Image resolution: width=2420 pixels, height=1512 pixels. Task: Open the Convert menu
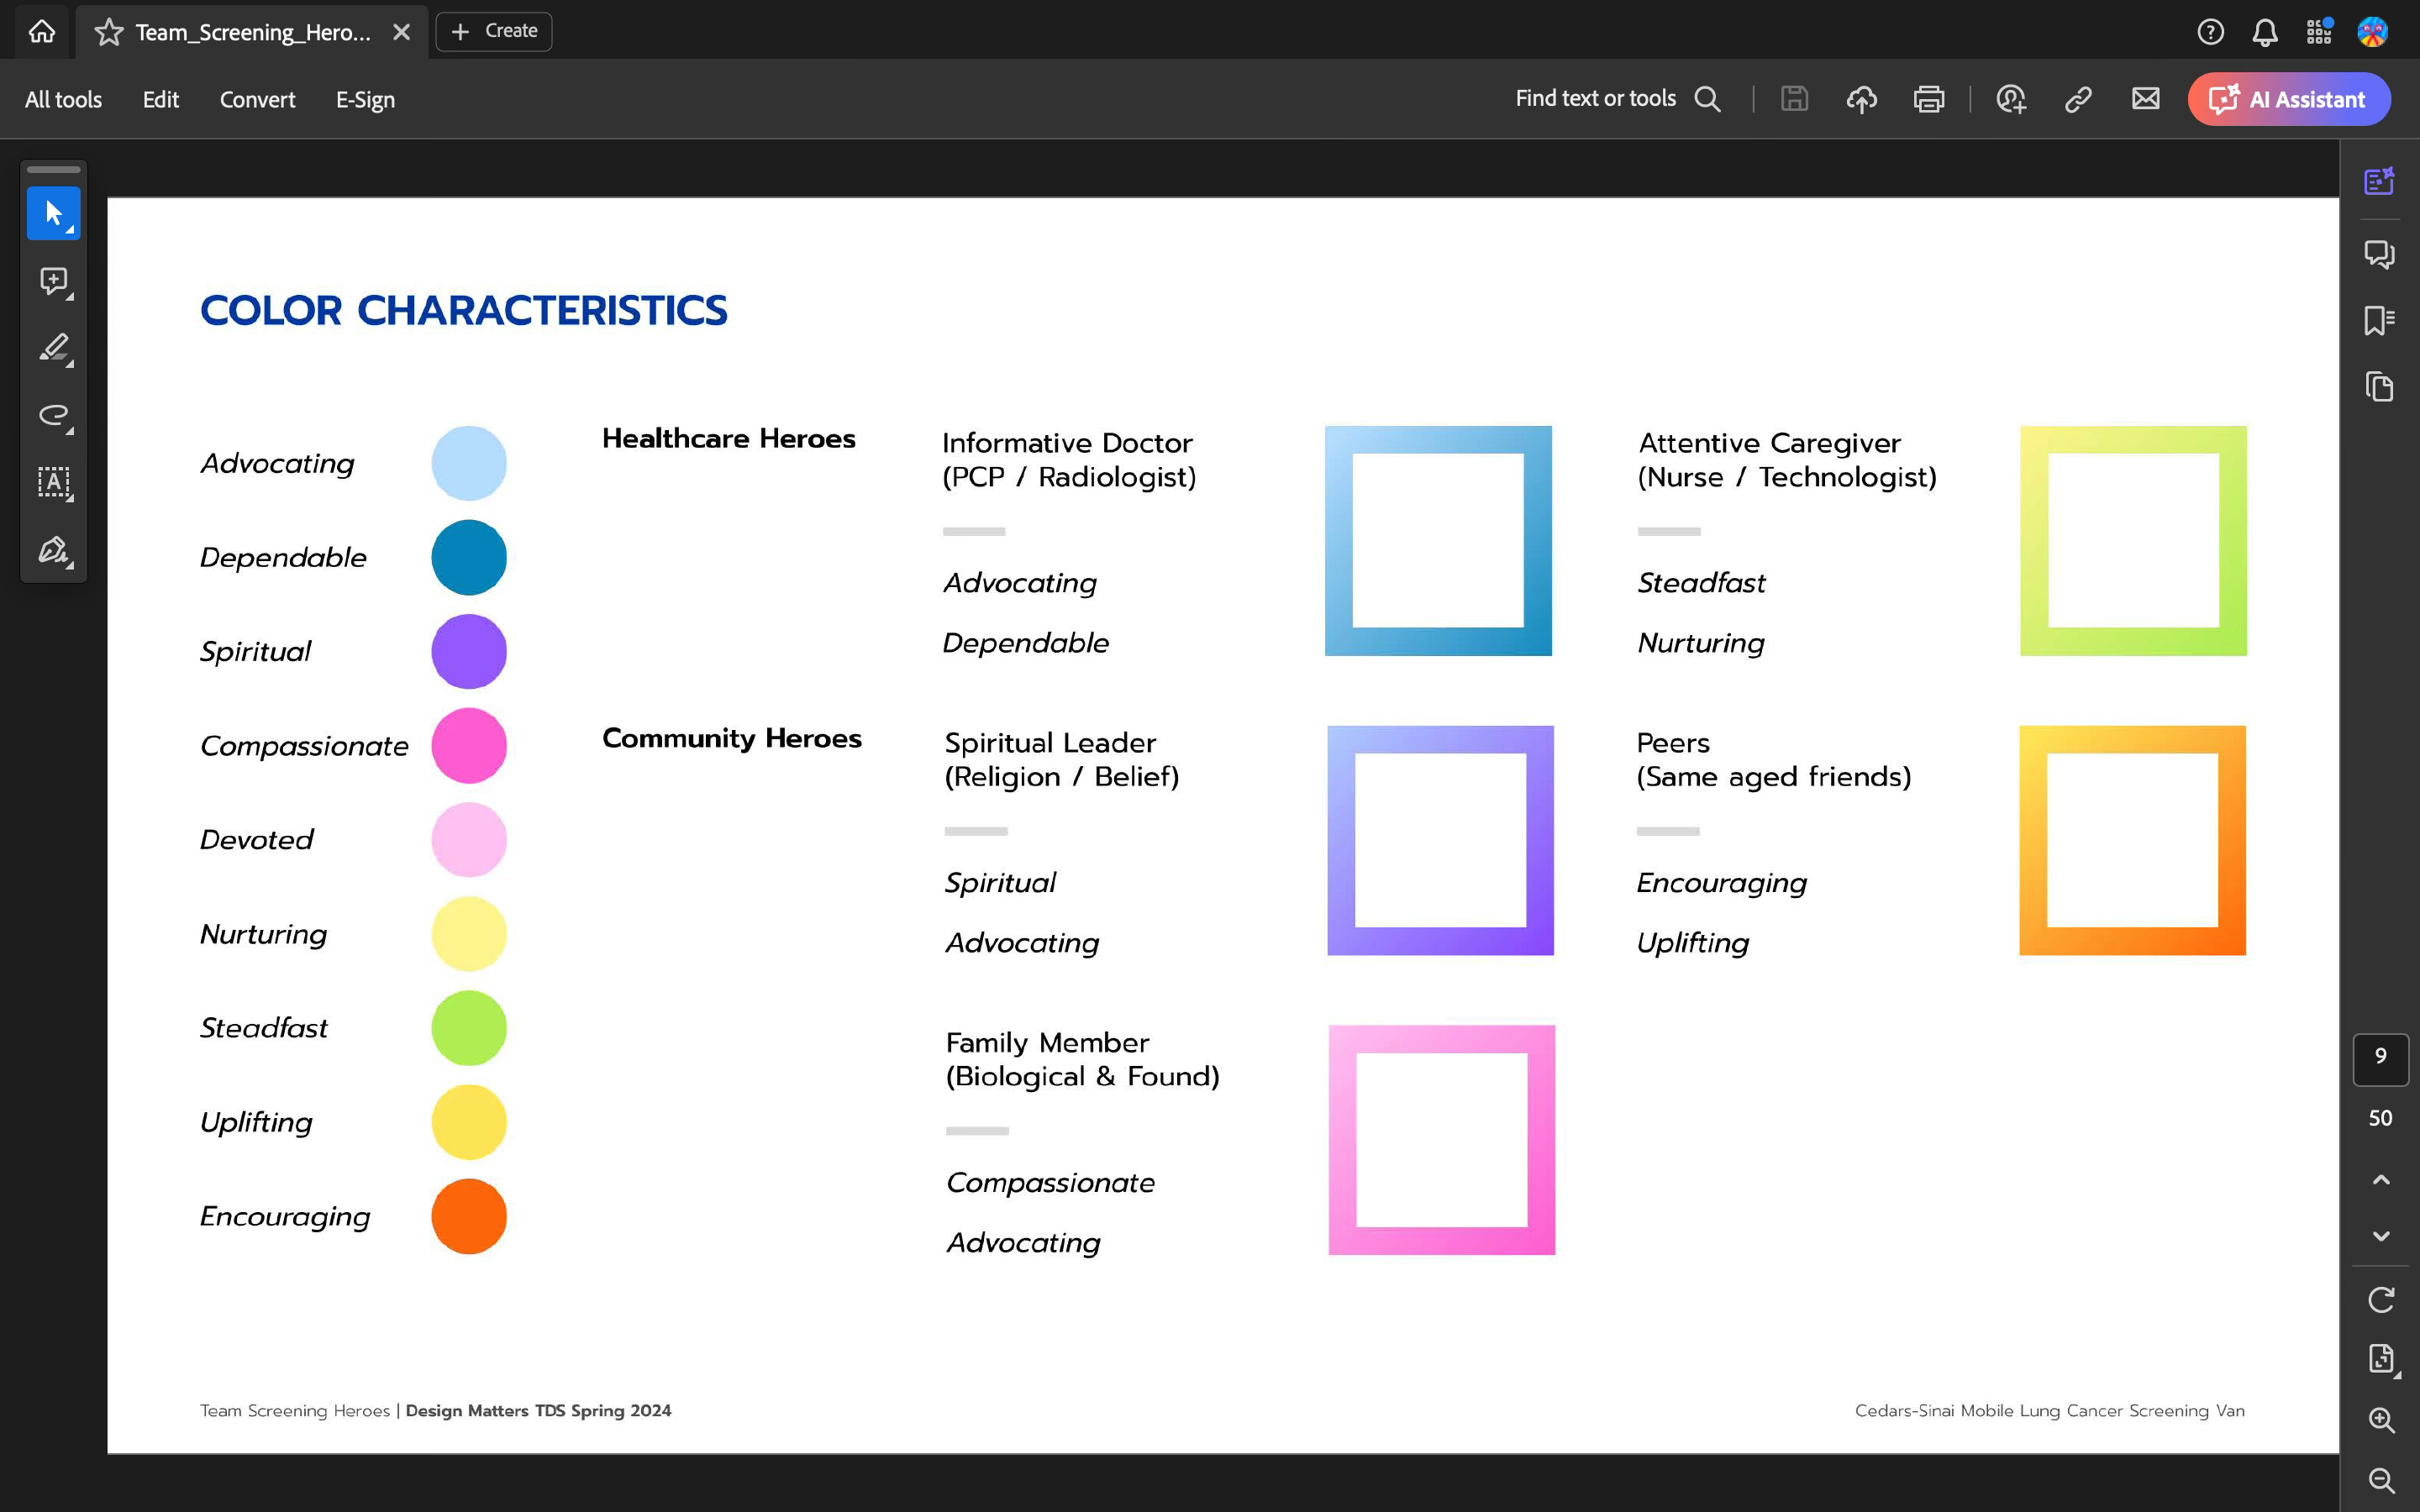tap(257, 99)
